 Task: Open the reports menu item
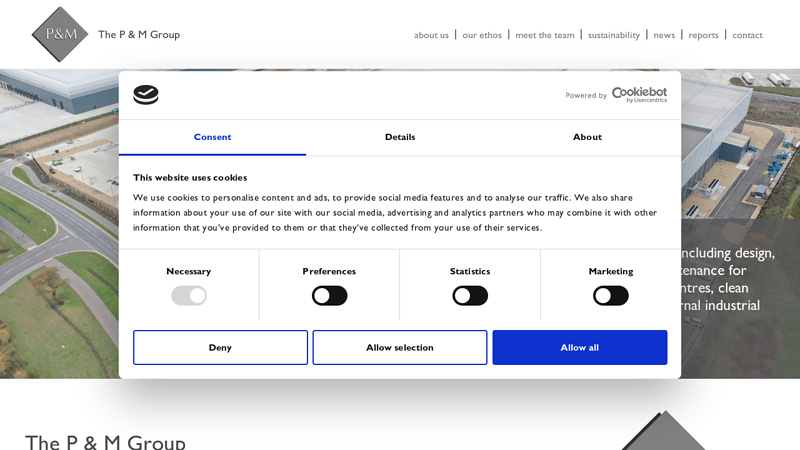point(704,35)
